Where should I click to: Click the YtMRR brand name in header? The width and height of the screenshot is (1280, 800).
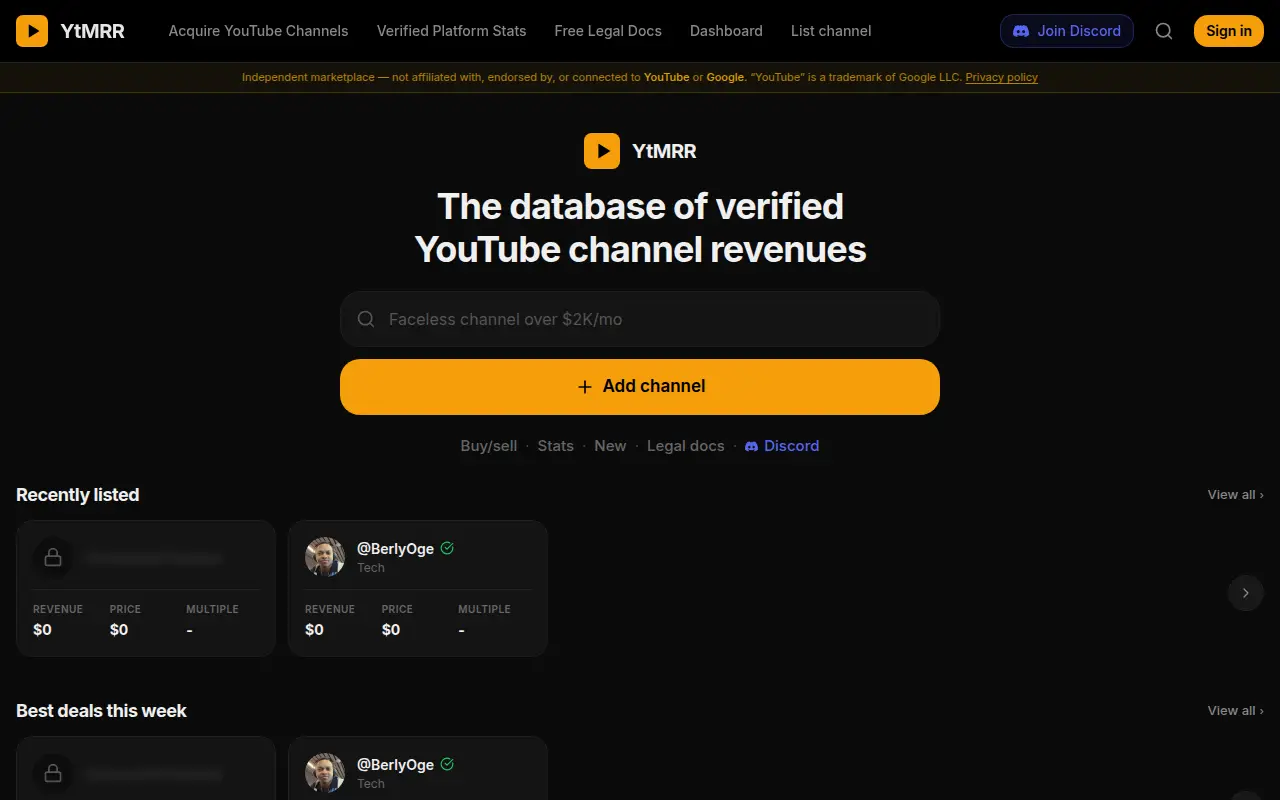point(92,31)
